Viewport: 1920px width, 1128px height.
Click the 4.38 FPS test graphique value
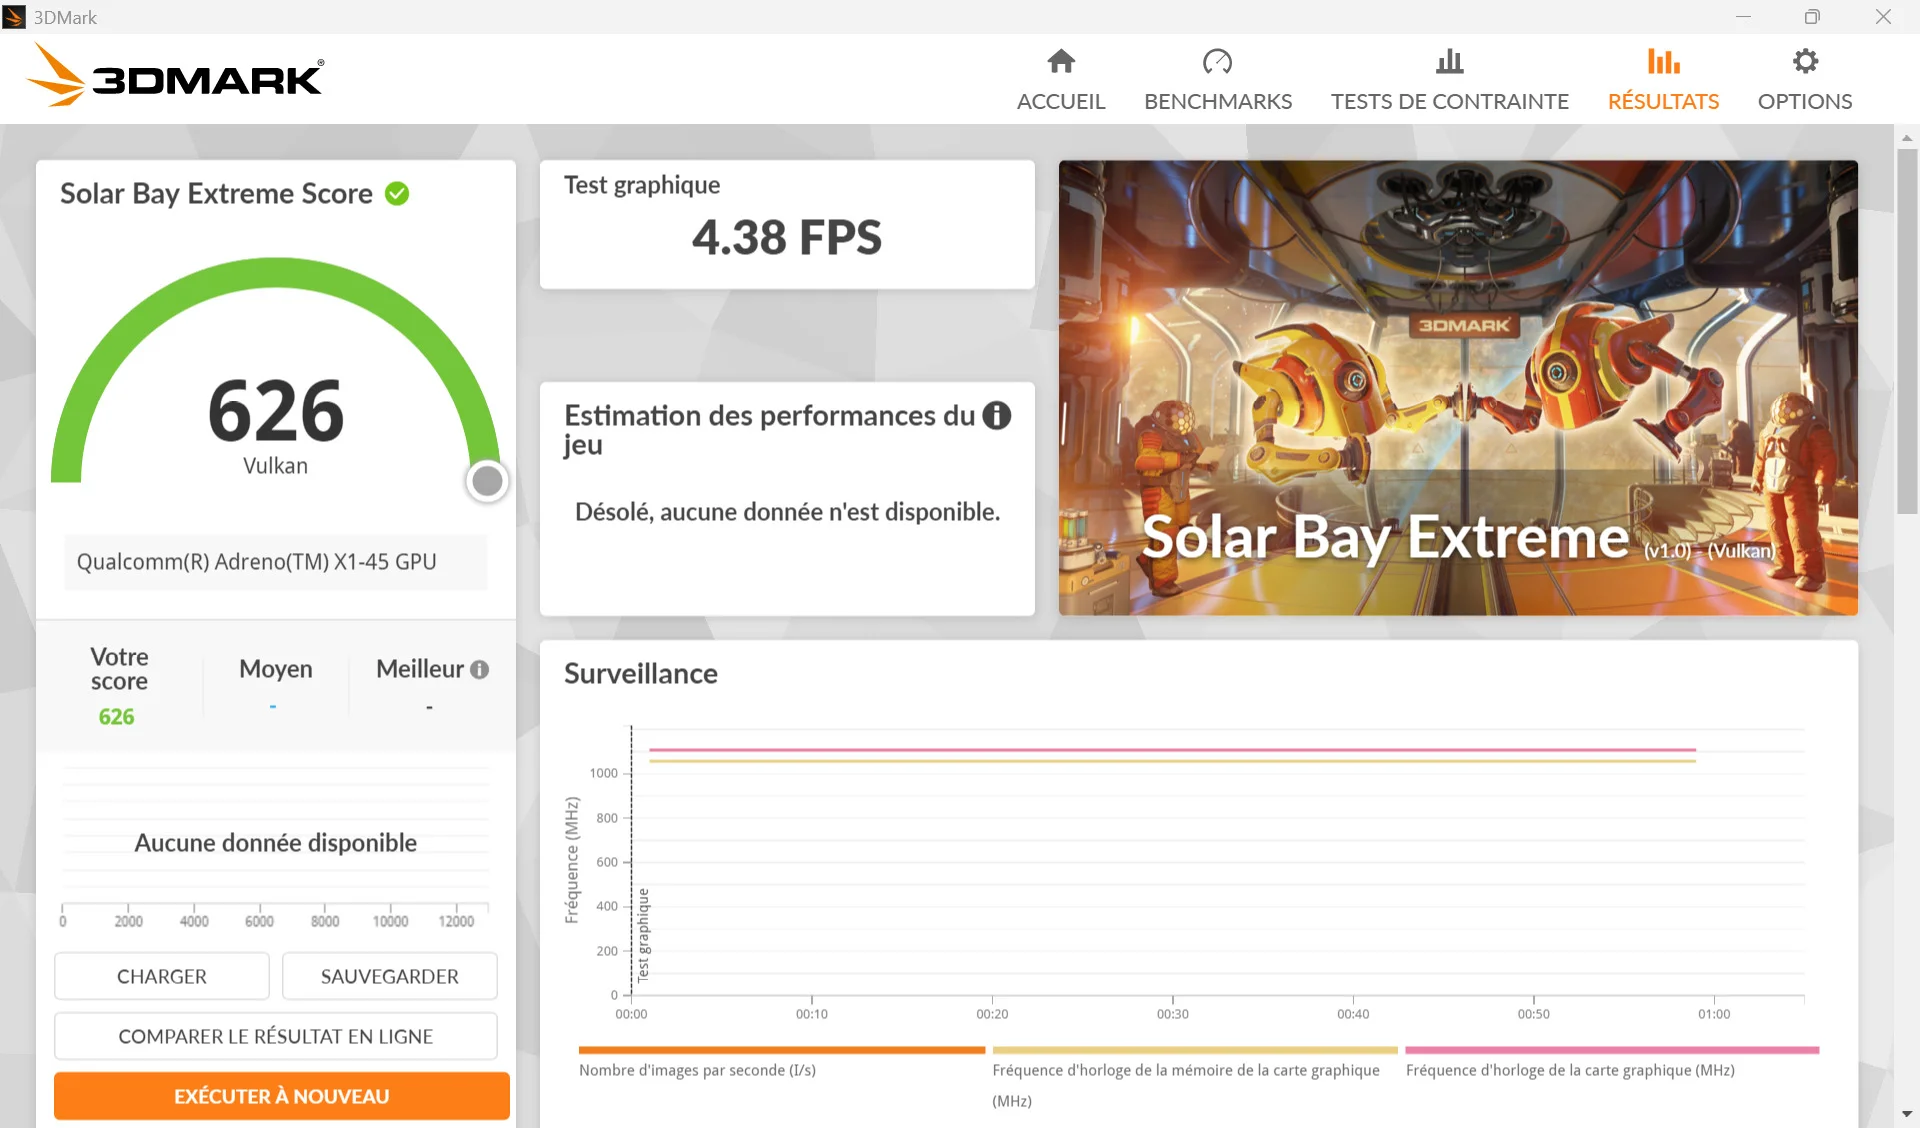(x=787, y=238)
